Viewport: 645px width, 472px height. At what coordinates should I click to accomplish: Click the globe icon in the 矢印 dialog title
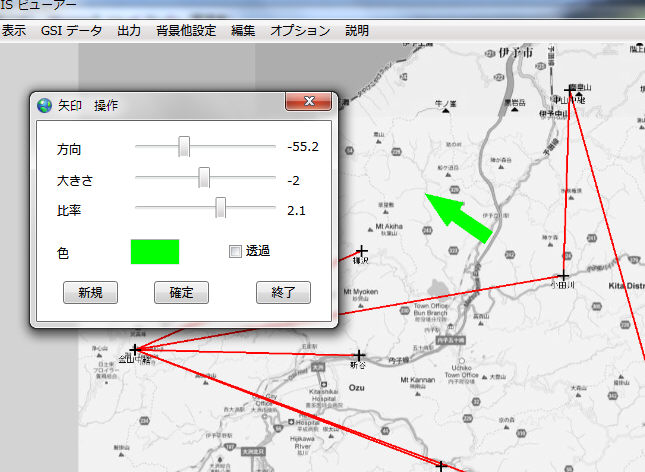pyautogui.click(x=44, y=105)
